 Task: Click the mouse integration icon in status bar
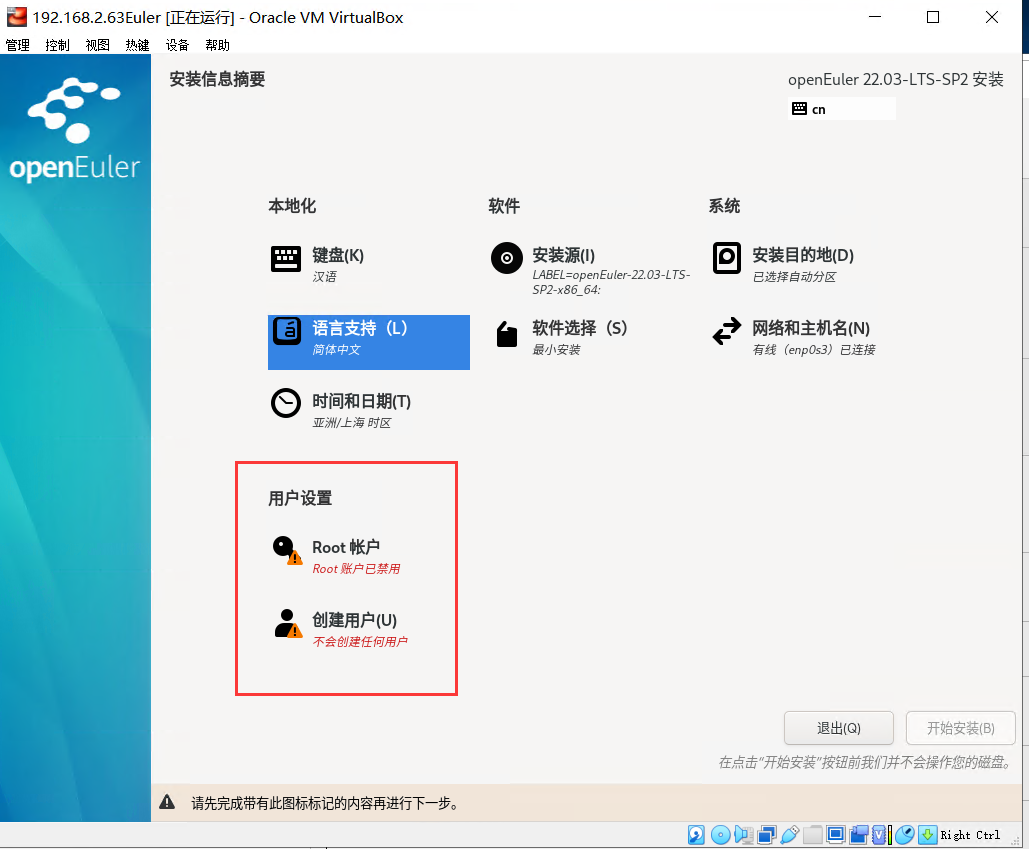(905, 835)
